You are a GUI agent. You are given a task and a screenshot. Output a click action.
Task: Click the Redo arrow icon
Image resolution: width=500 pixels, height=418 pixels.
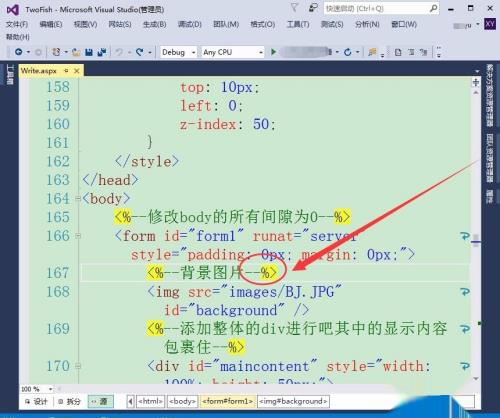pyautogui.click(x=140, y=52)
